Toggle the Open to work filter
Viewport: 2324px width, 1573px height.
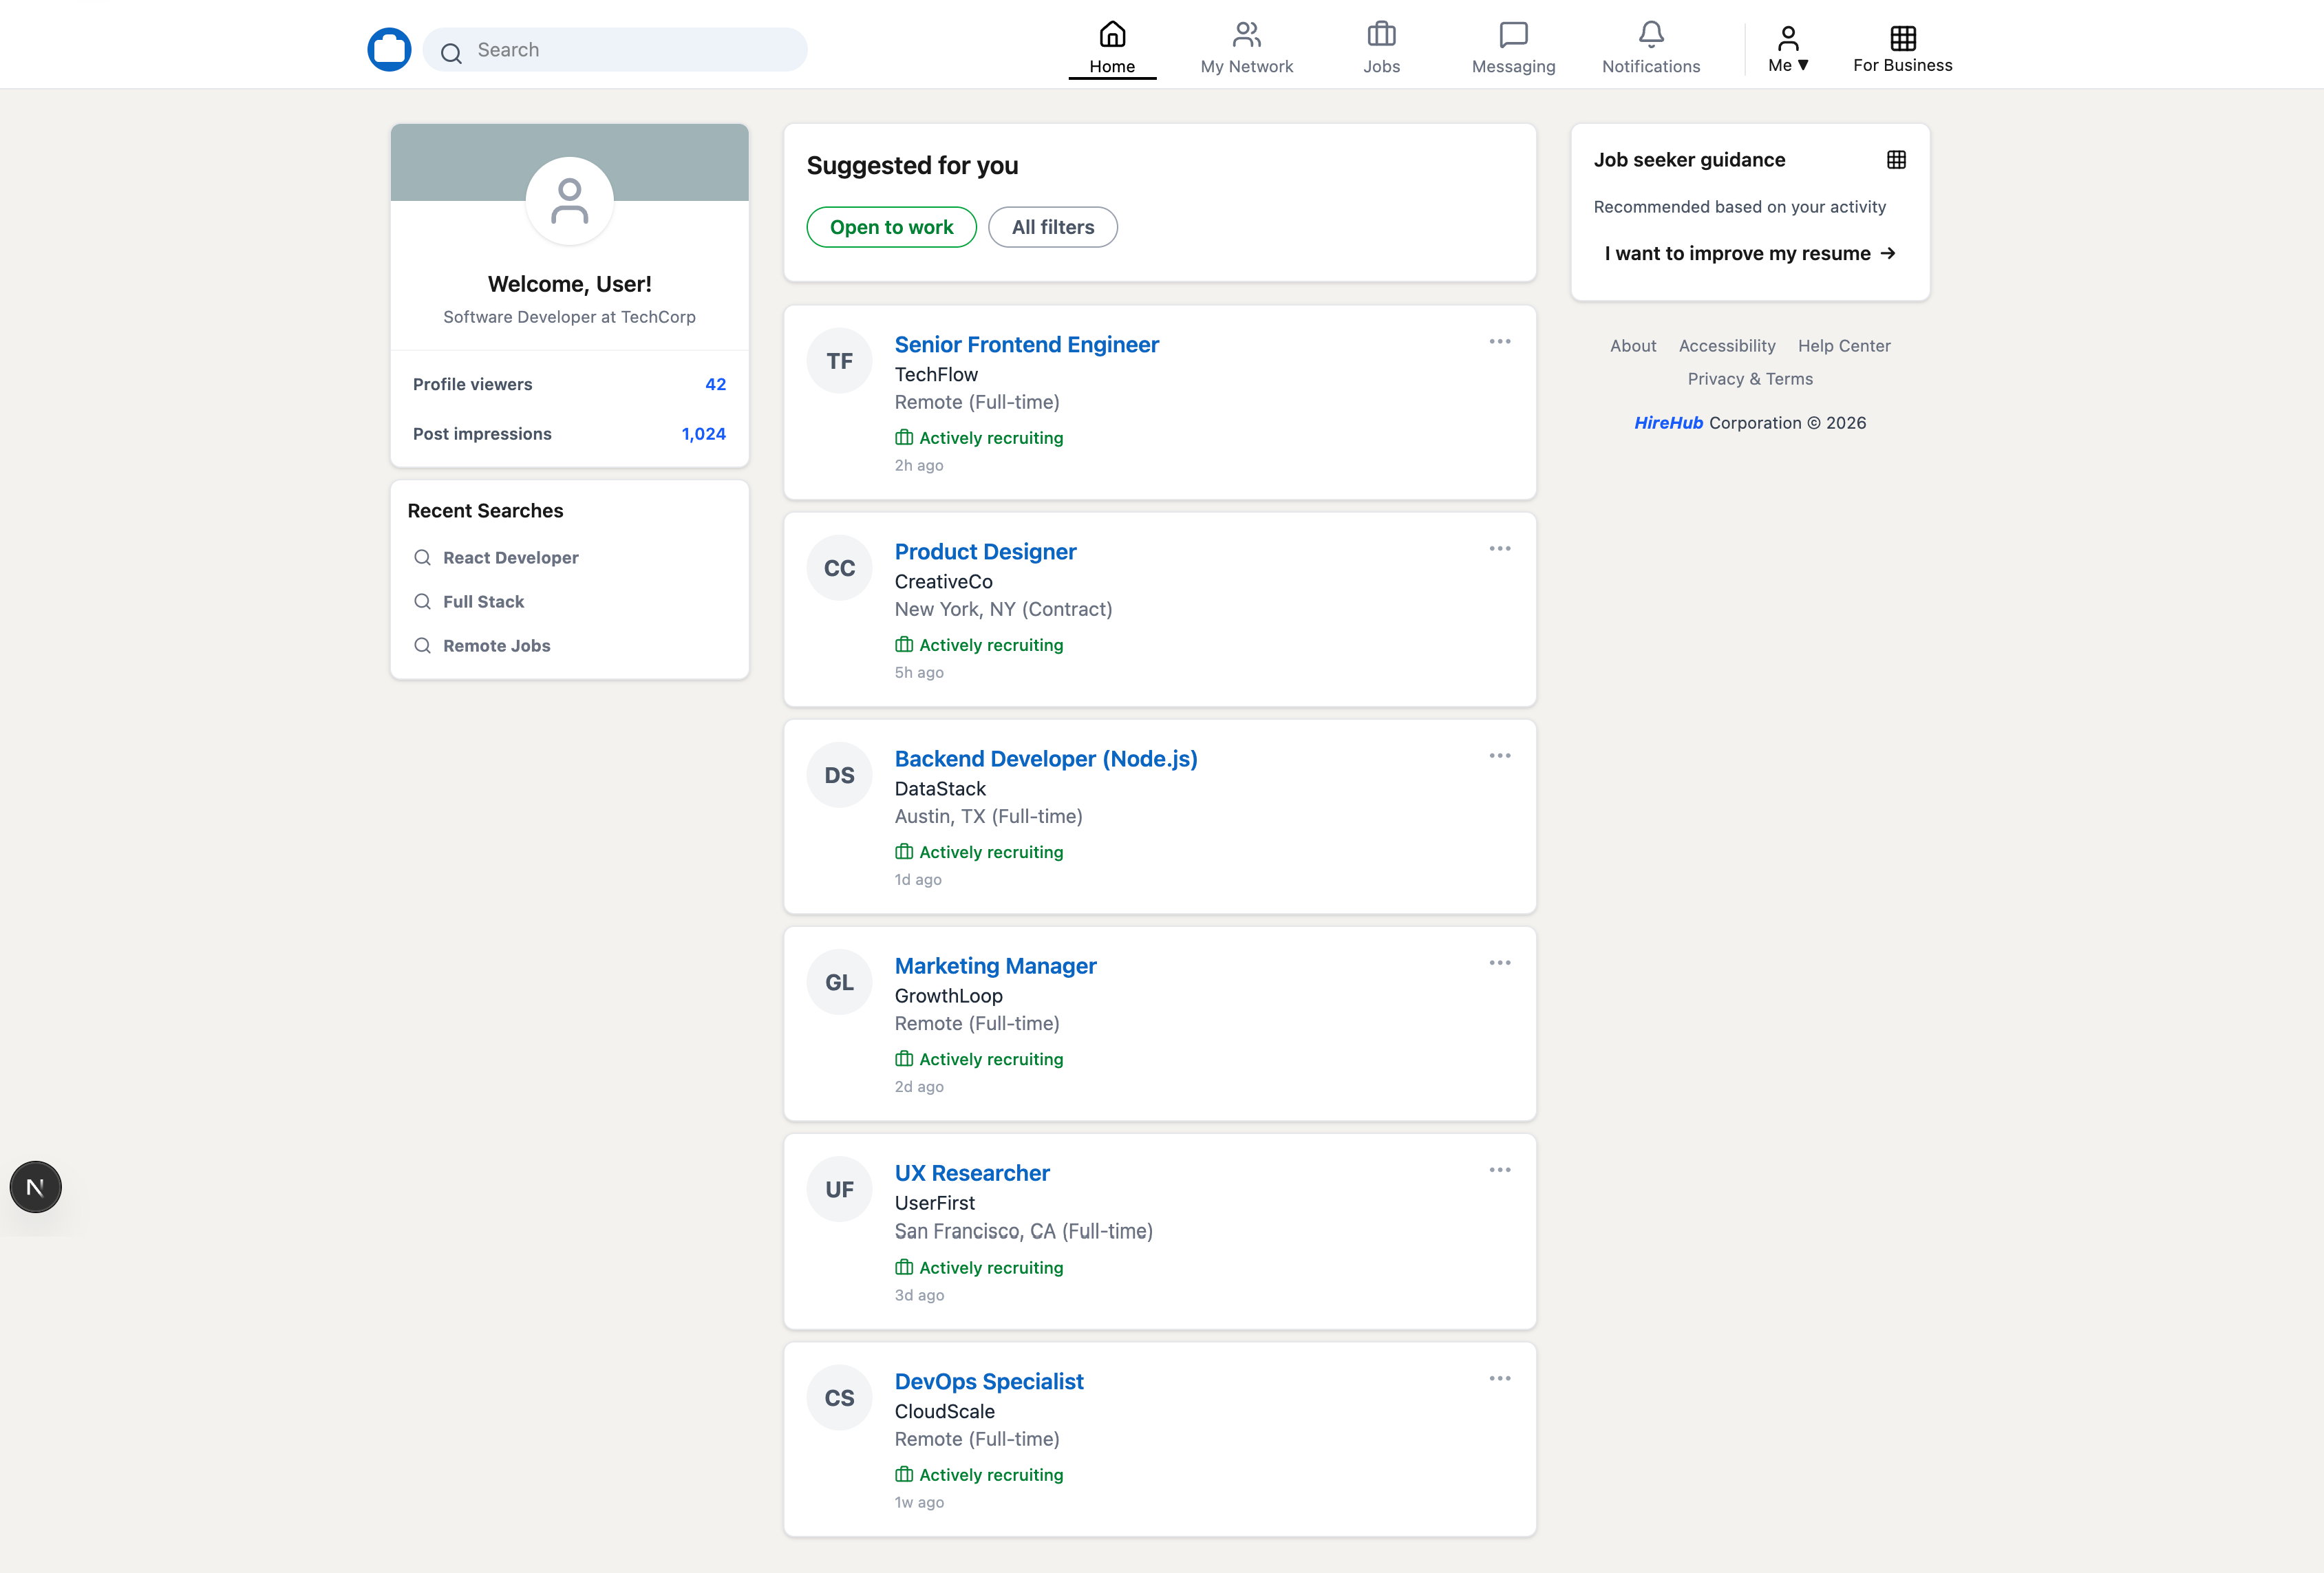891,227
